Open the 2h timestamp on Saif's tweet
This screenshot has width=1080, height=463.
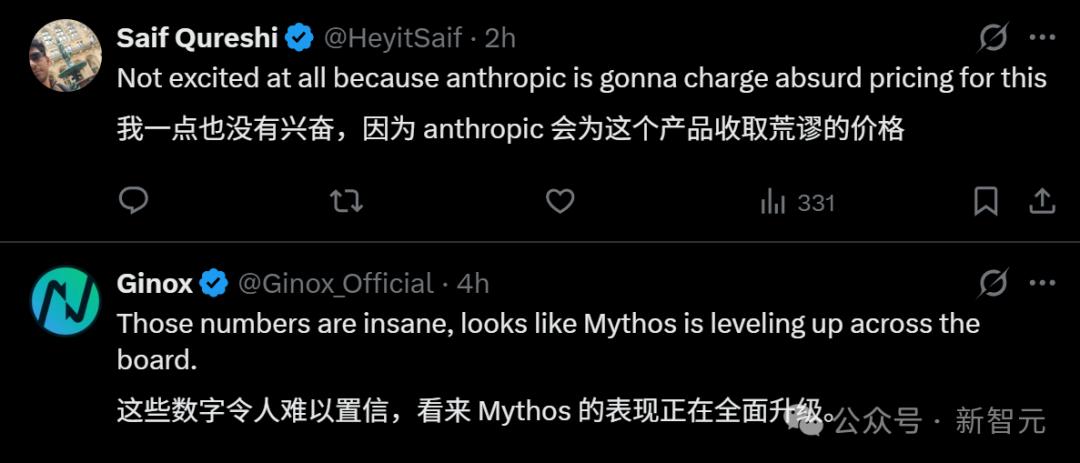500,39
